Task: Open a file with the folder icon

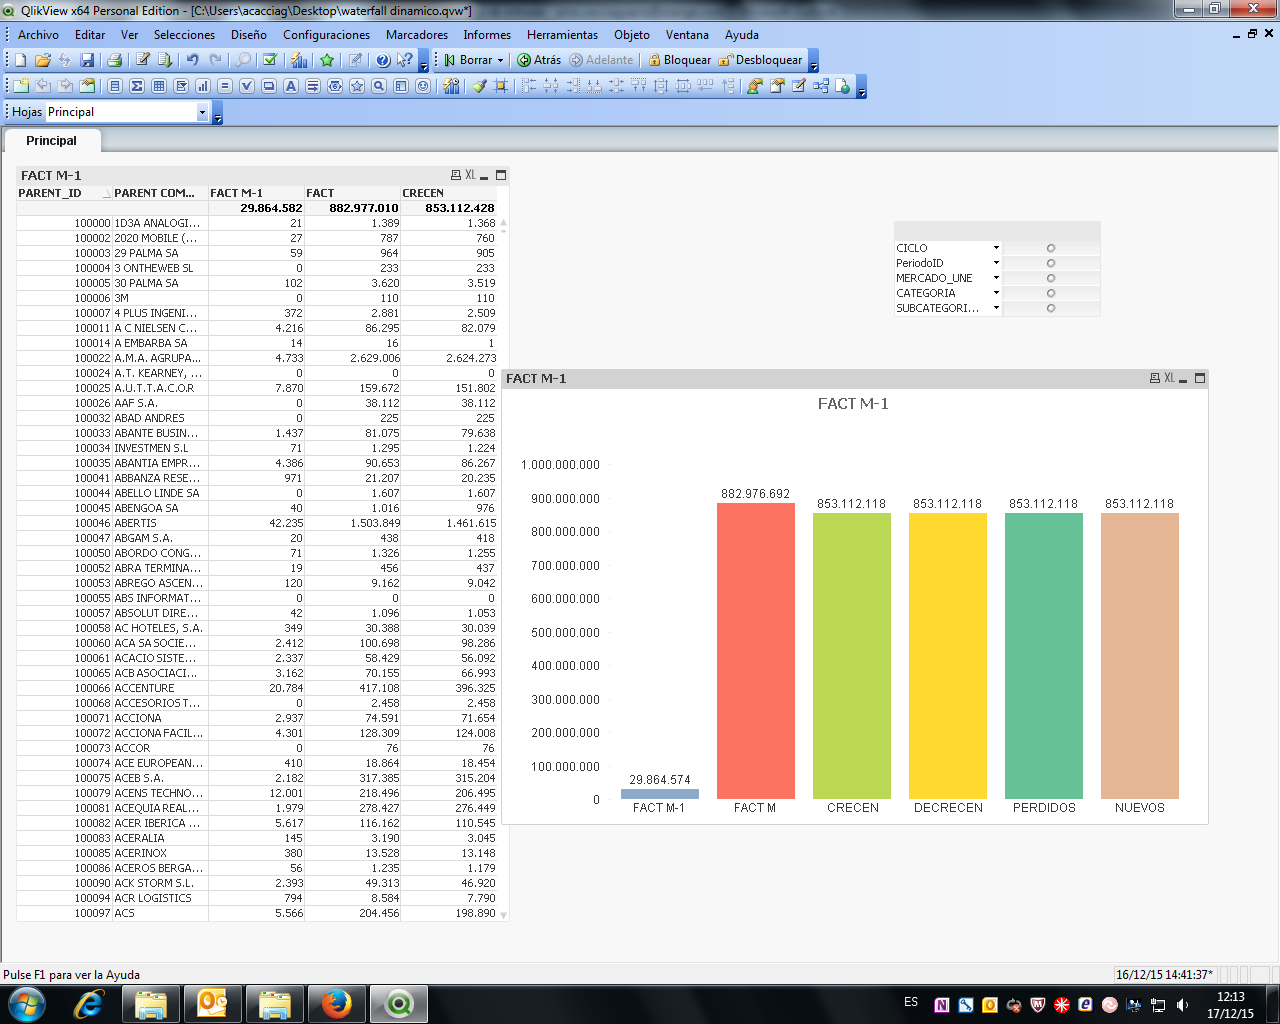Action: 43,60
